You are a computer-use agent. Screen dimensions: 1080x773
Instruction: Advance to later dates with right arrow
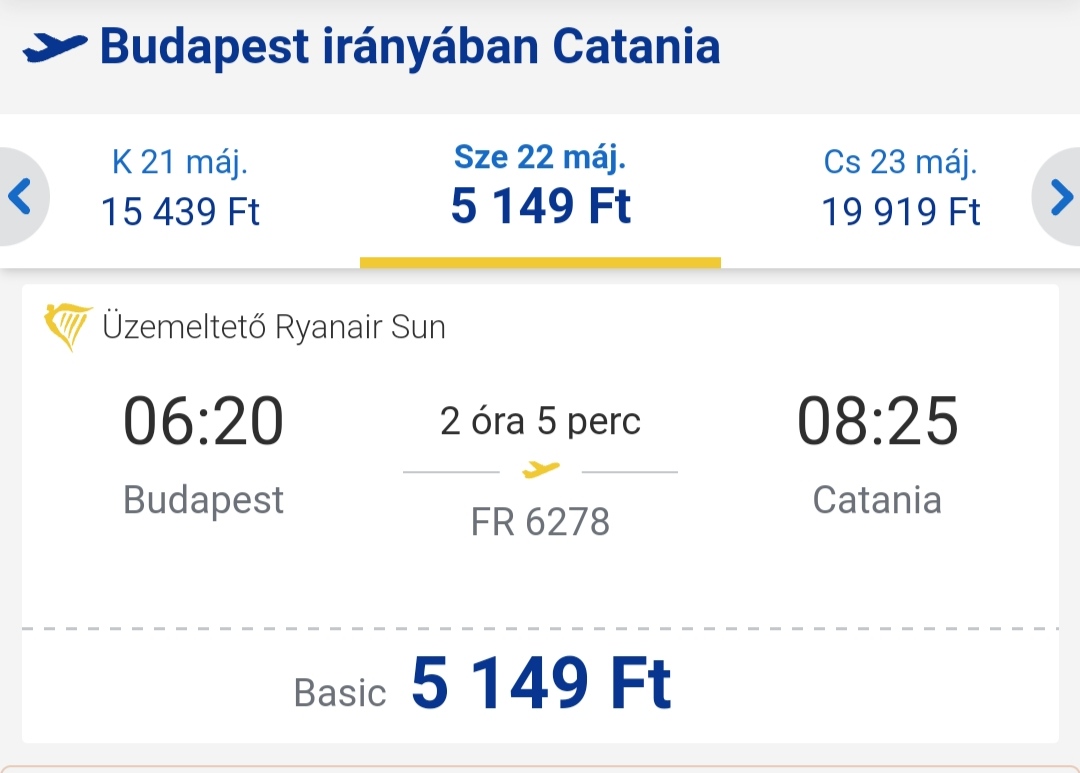[1060, 197]
